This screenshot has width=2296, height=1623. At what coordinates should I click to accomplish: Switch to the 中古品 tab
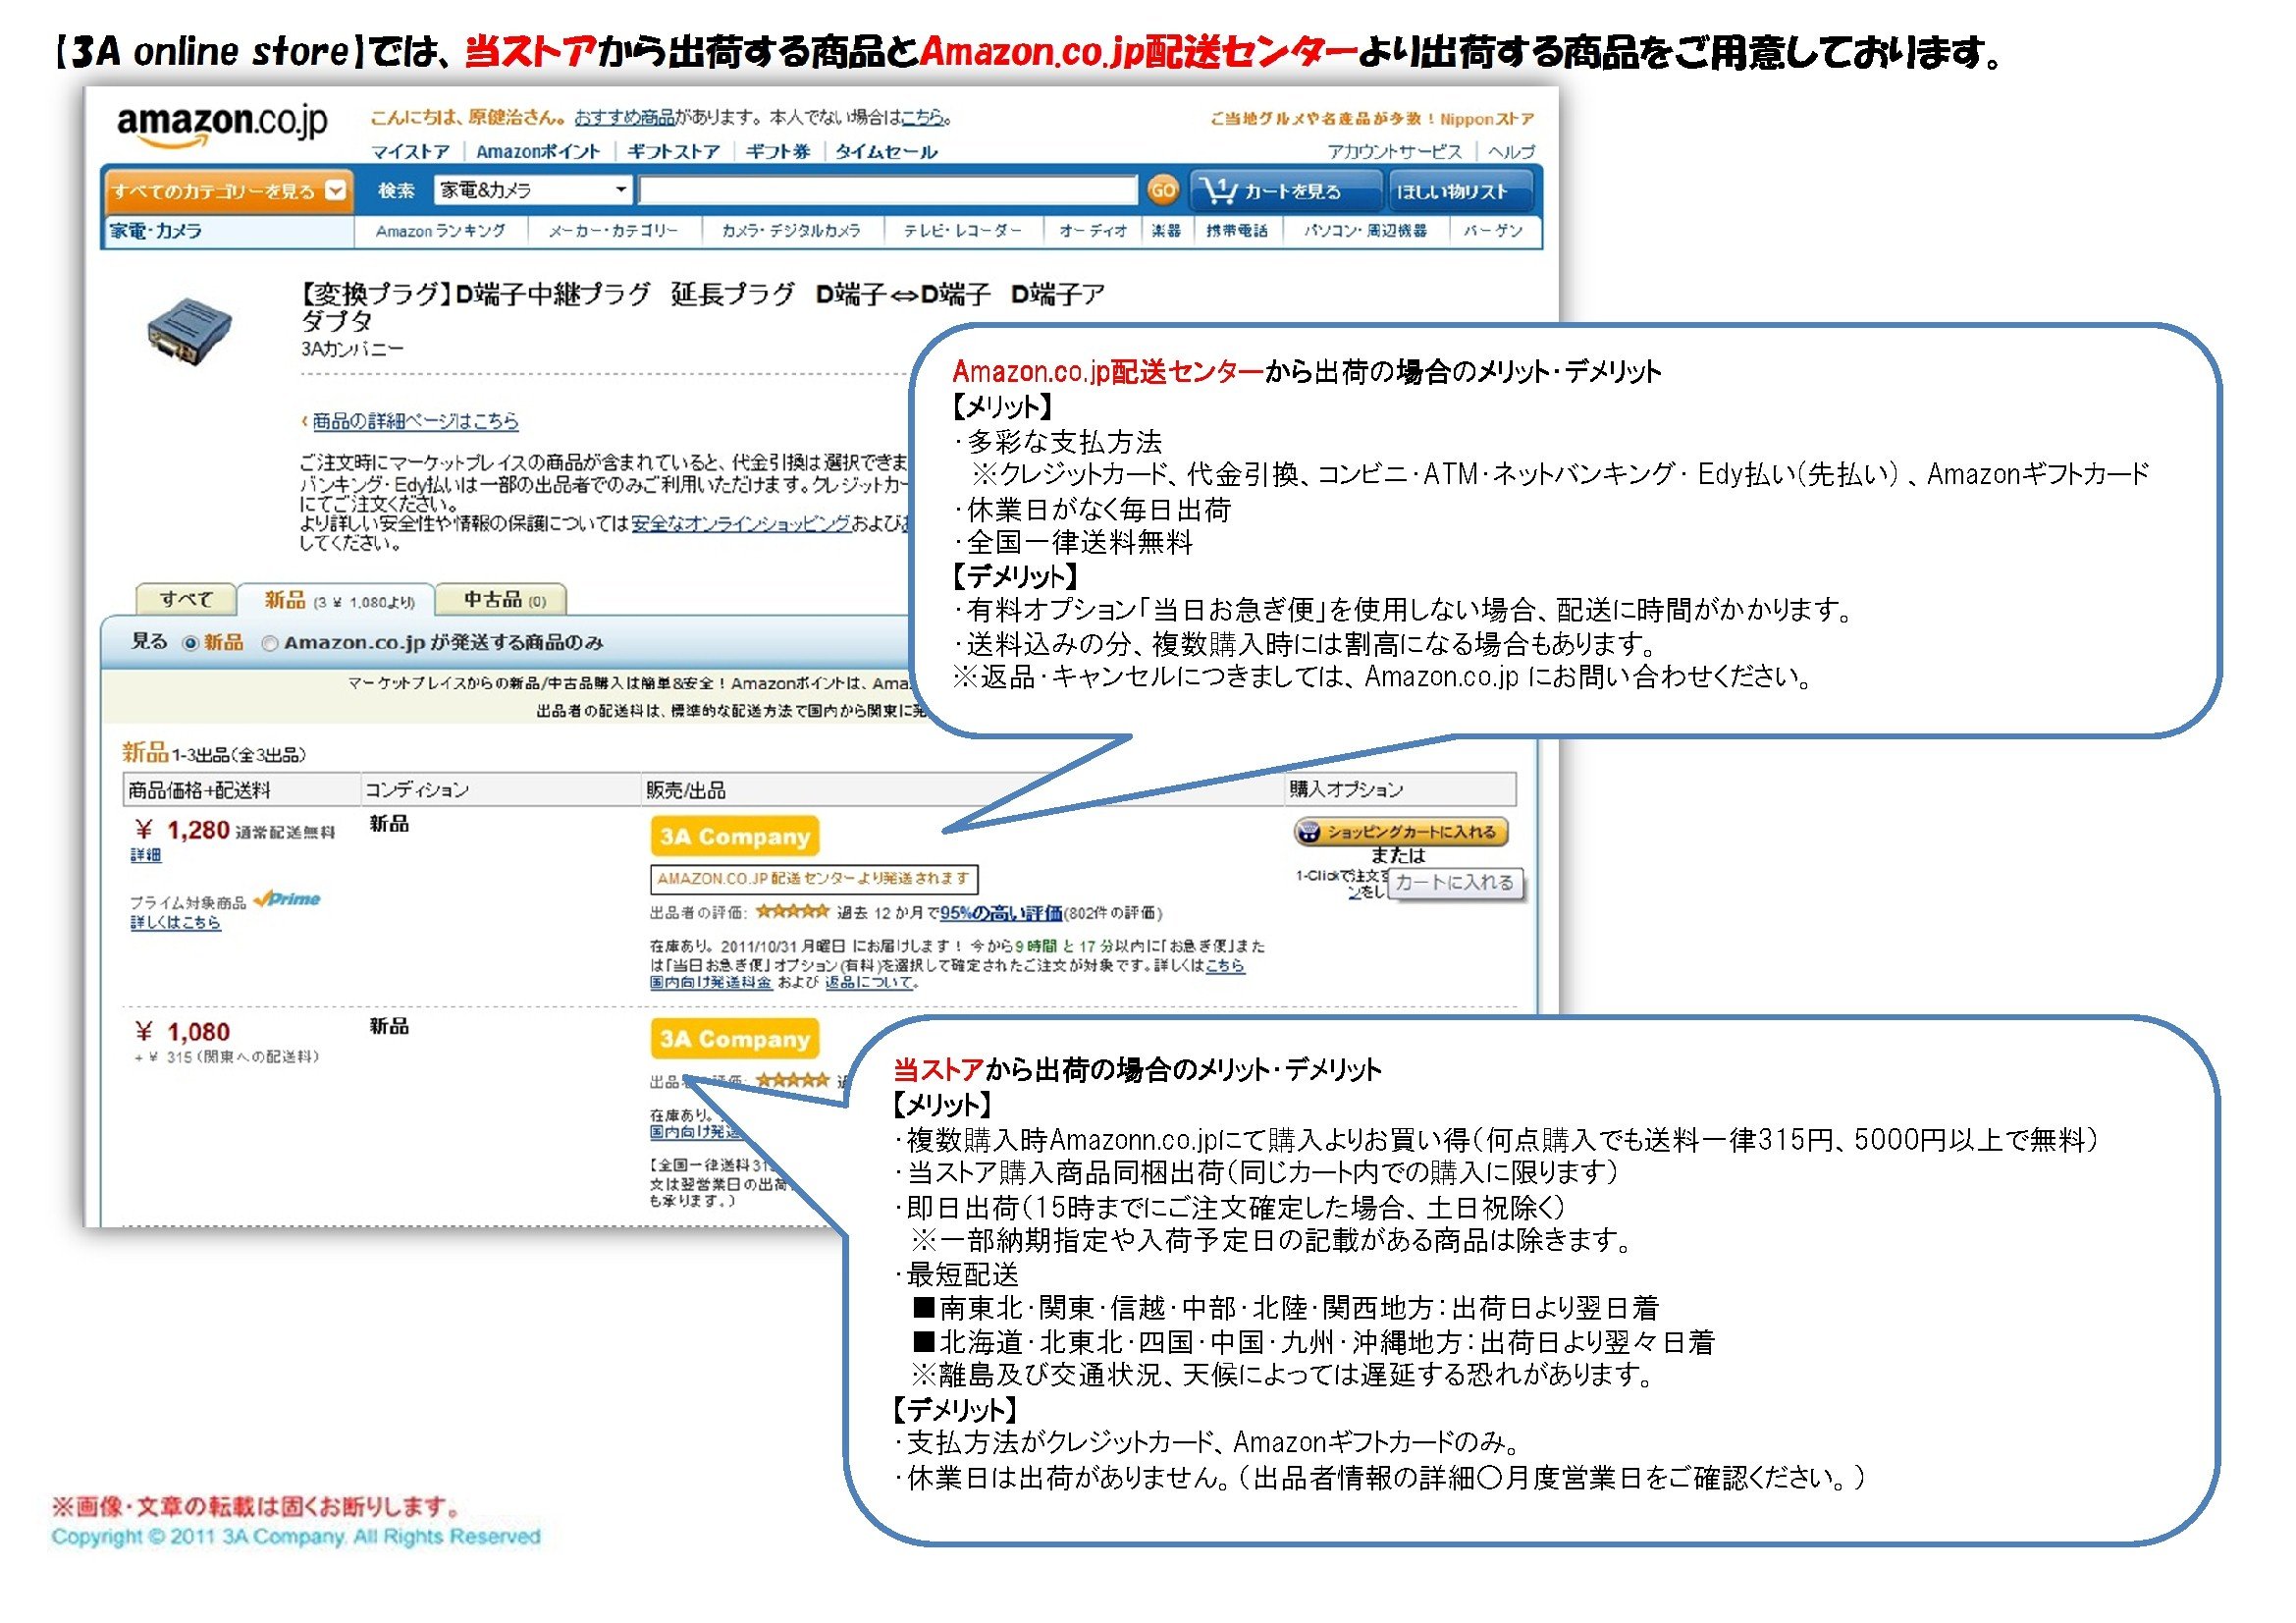pos(503,600)
